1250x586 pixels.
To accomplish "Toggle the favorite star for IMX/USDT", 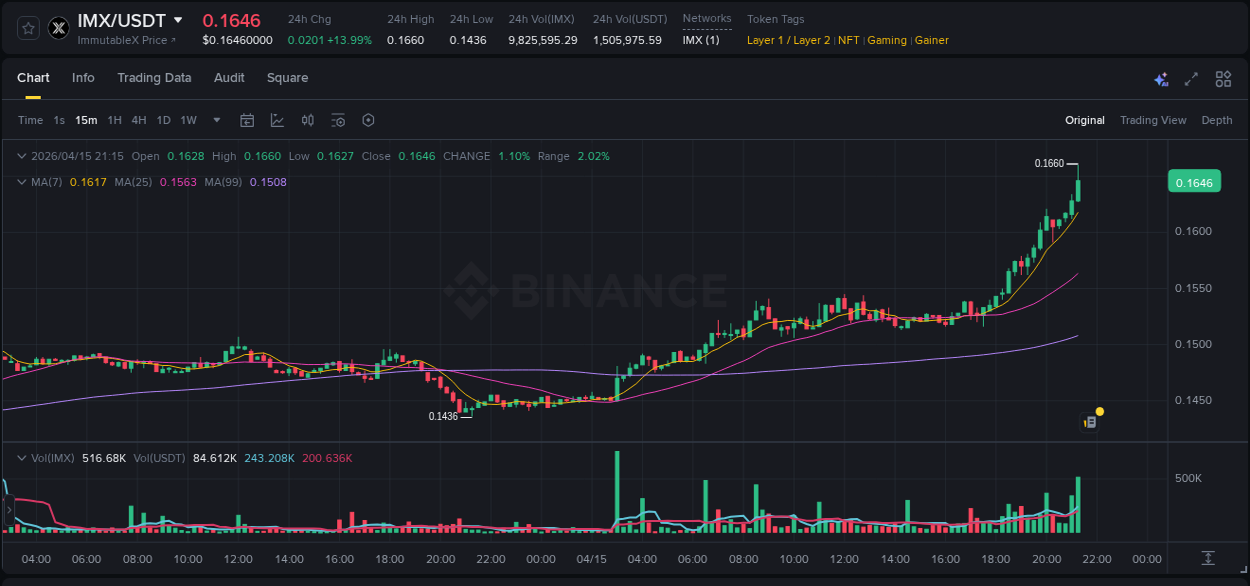I will 27,27.
